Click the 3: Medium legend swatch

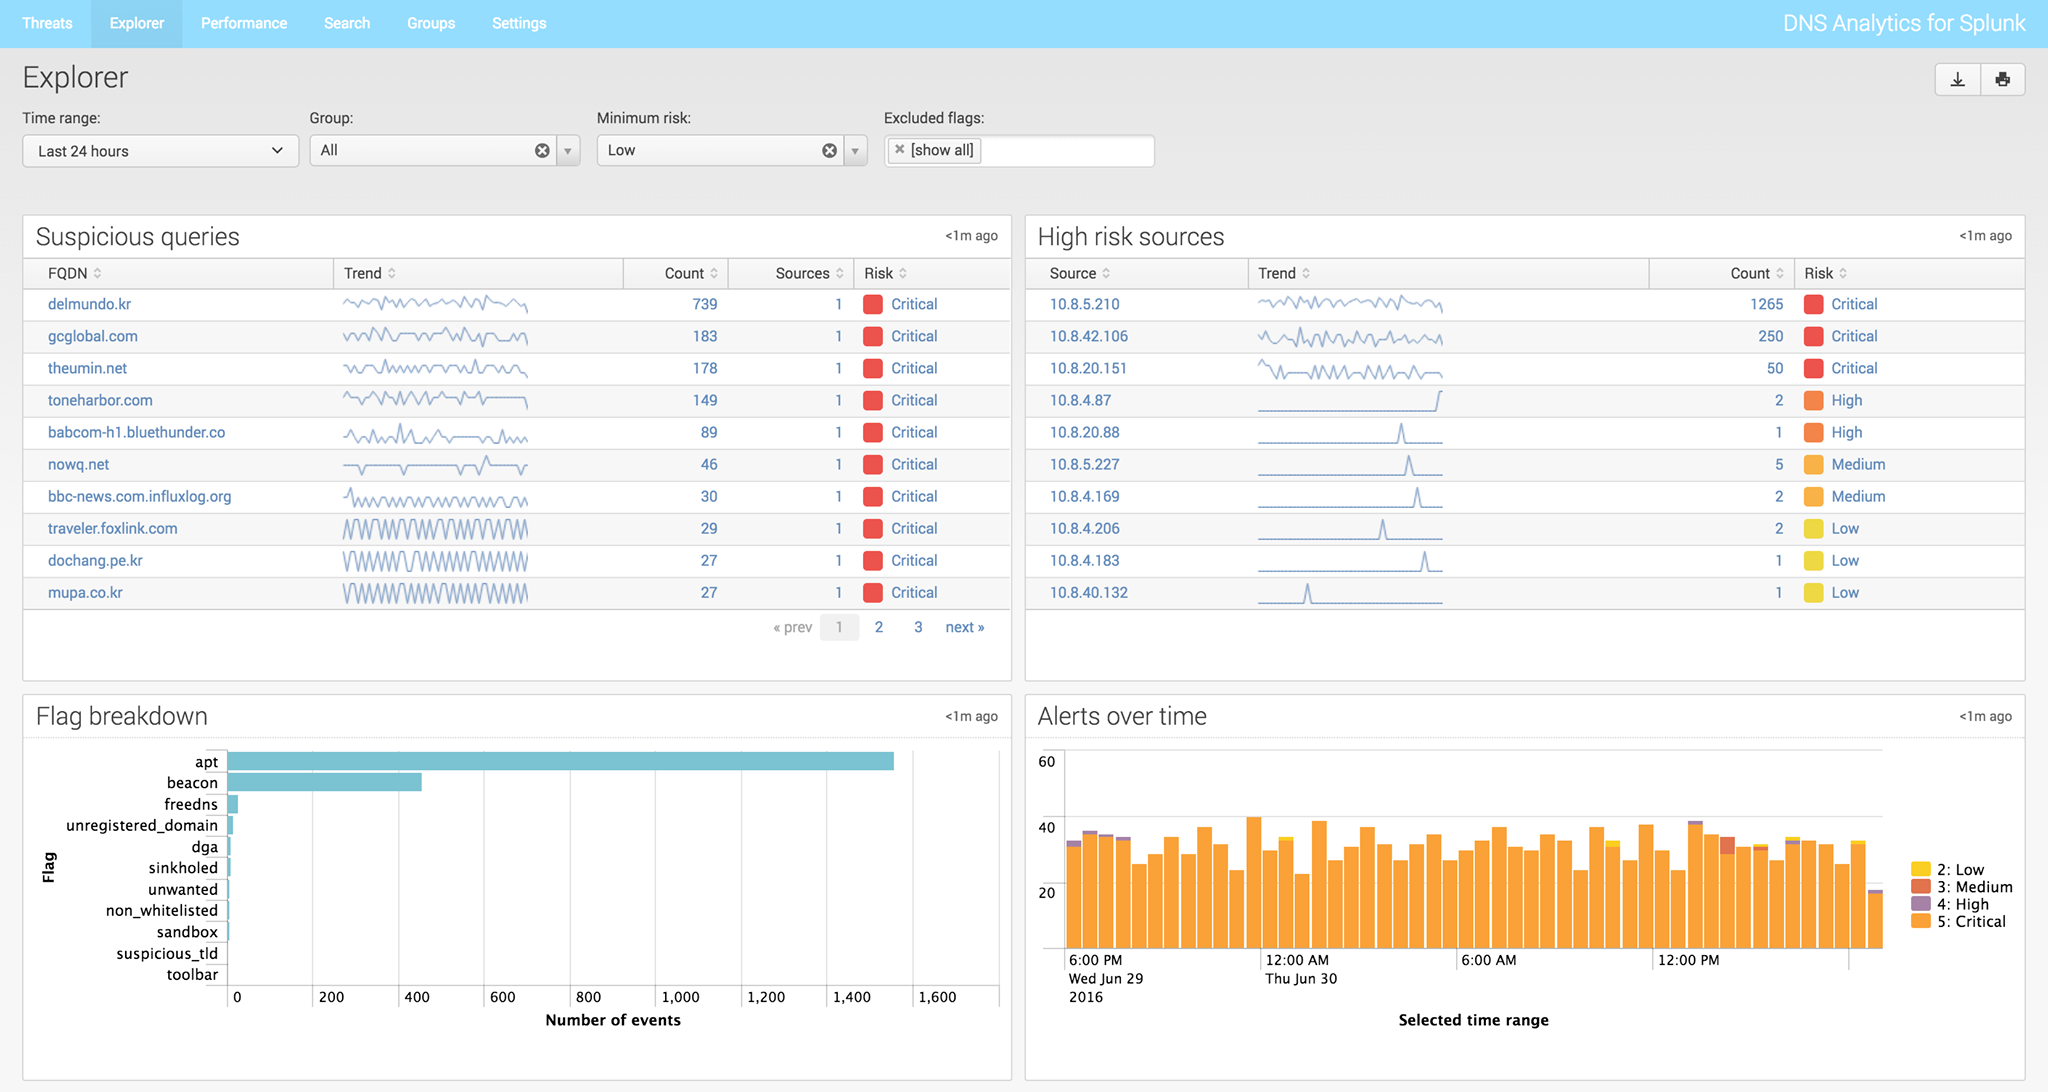(1920, 886)
